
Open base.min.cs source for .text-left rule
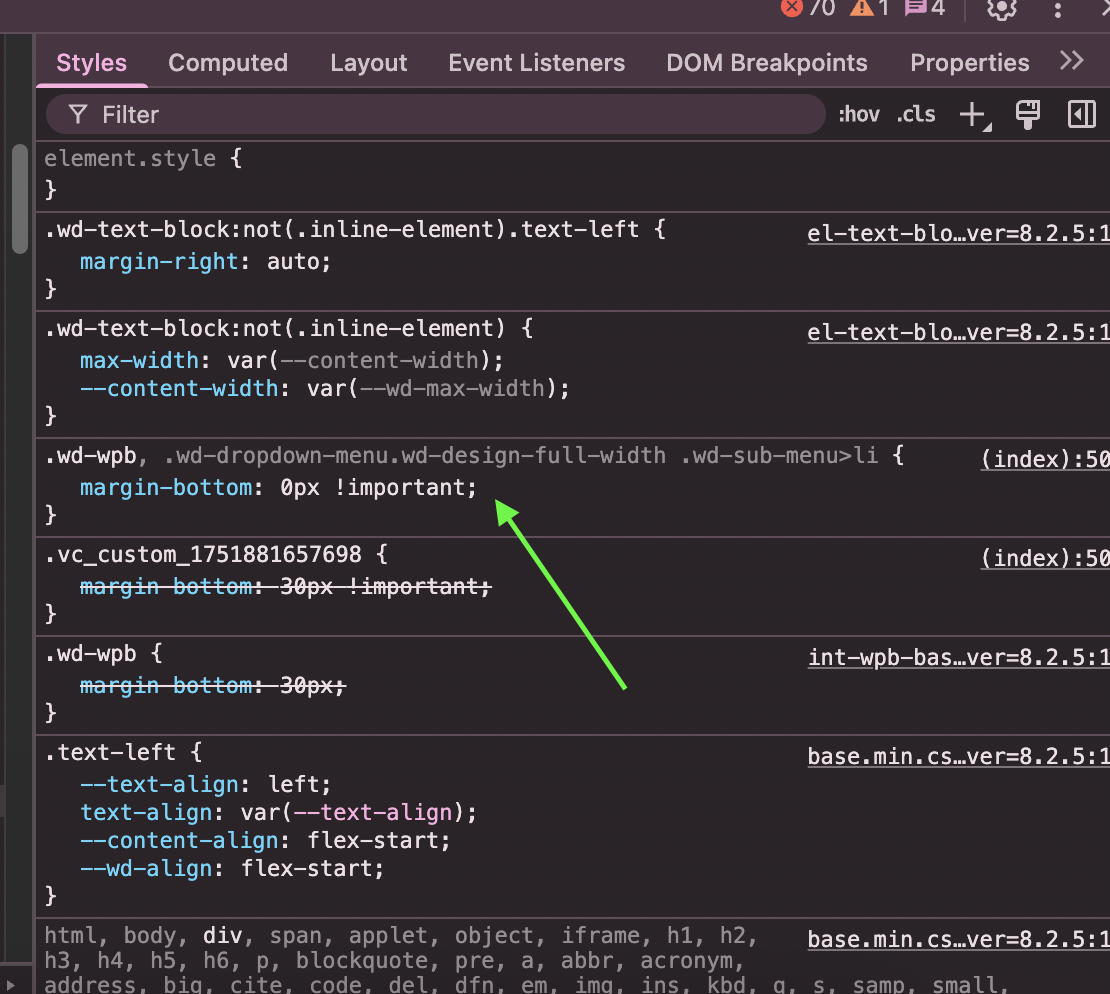[x=959, y=756]
